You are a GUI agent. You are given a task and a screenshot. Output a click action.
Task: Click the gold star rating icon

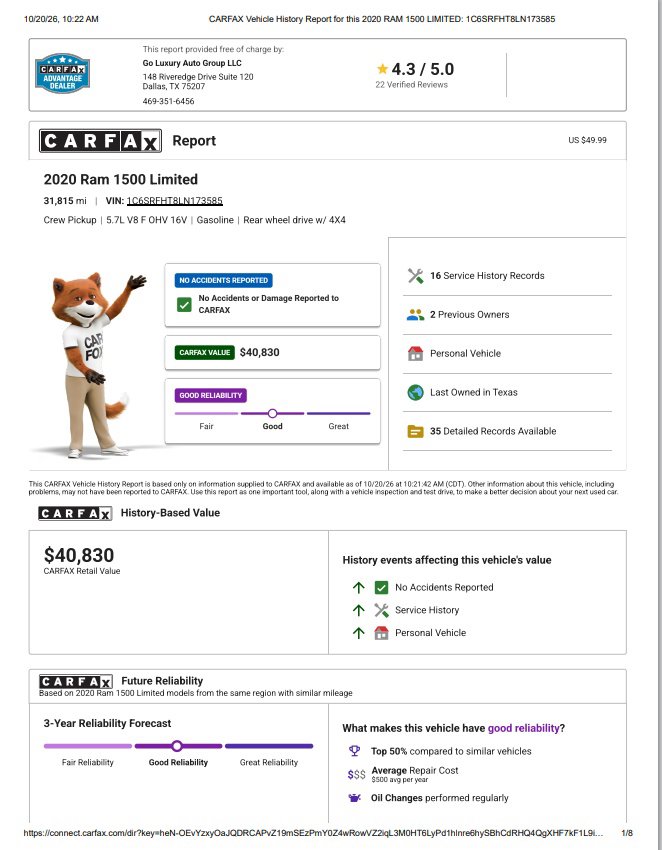coord(382,69)
